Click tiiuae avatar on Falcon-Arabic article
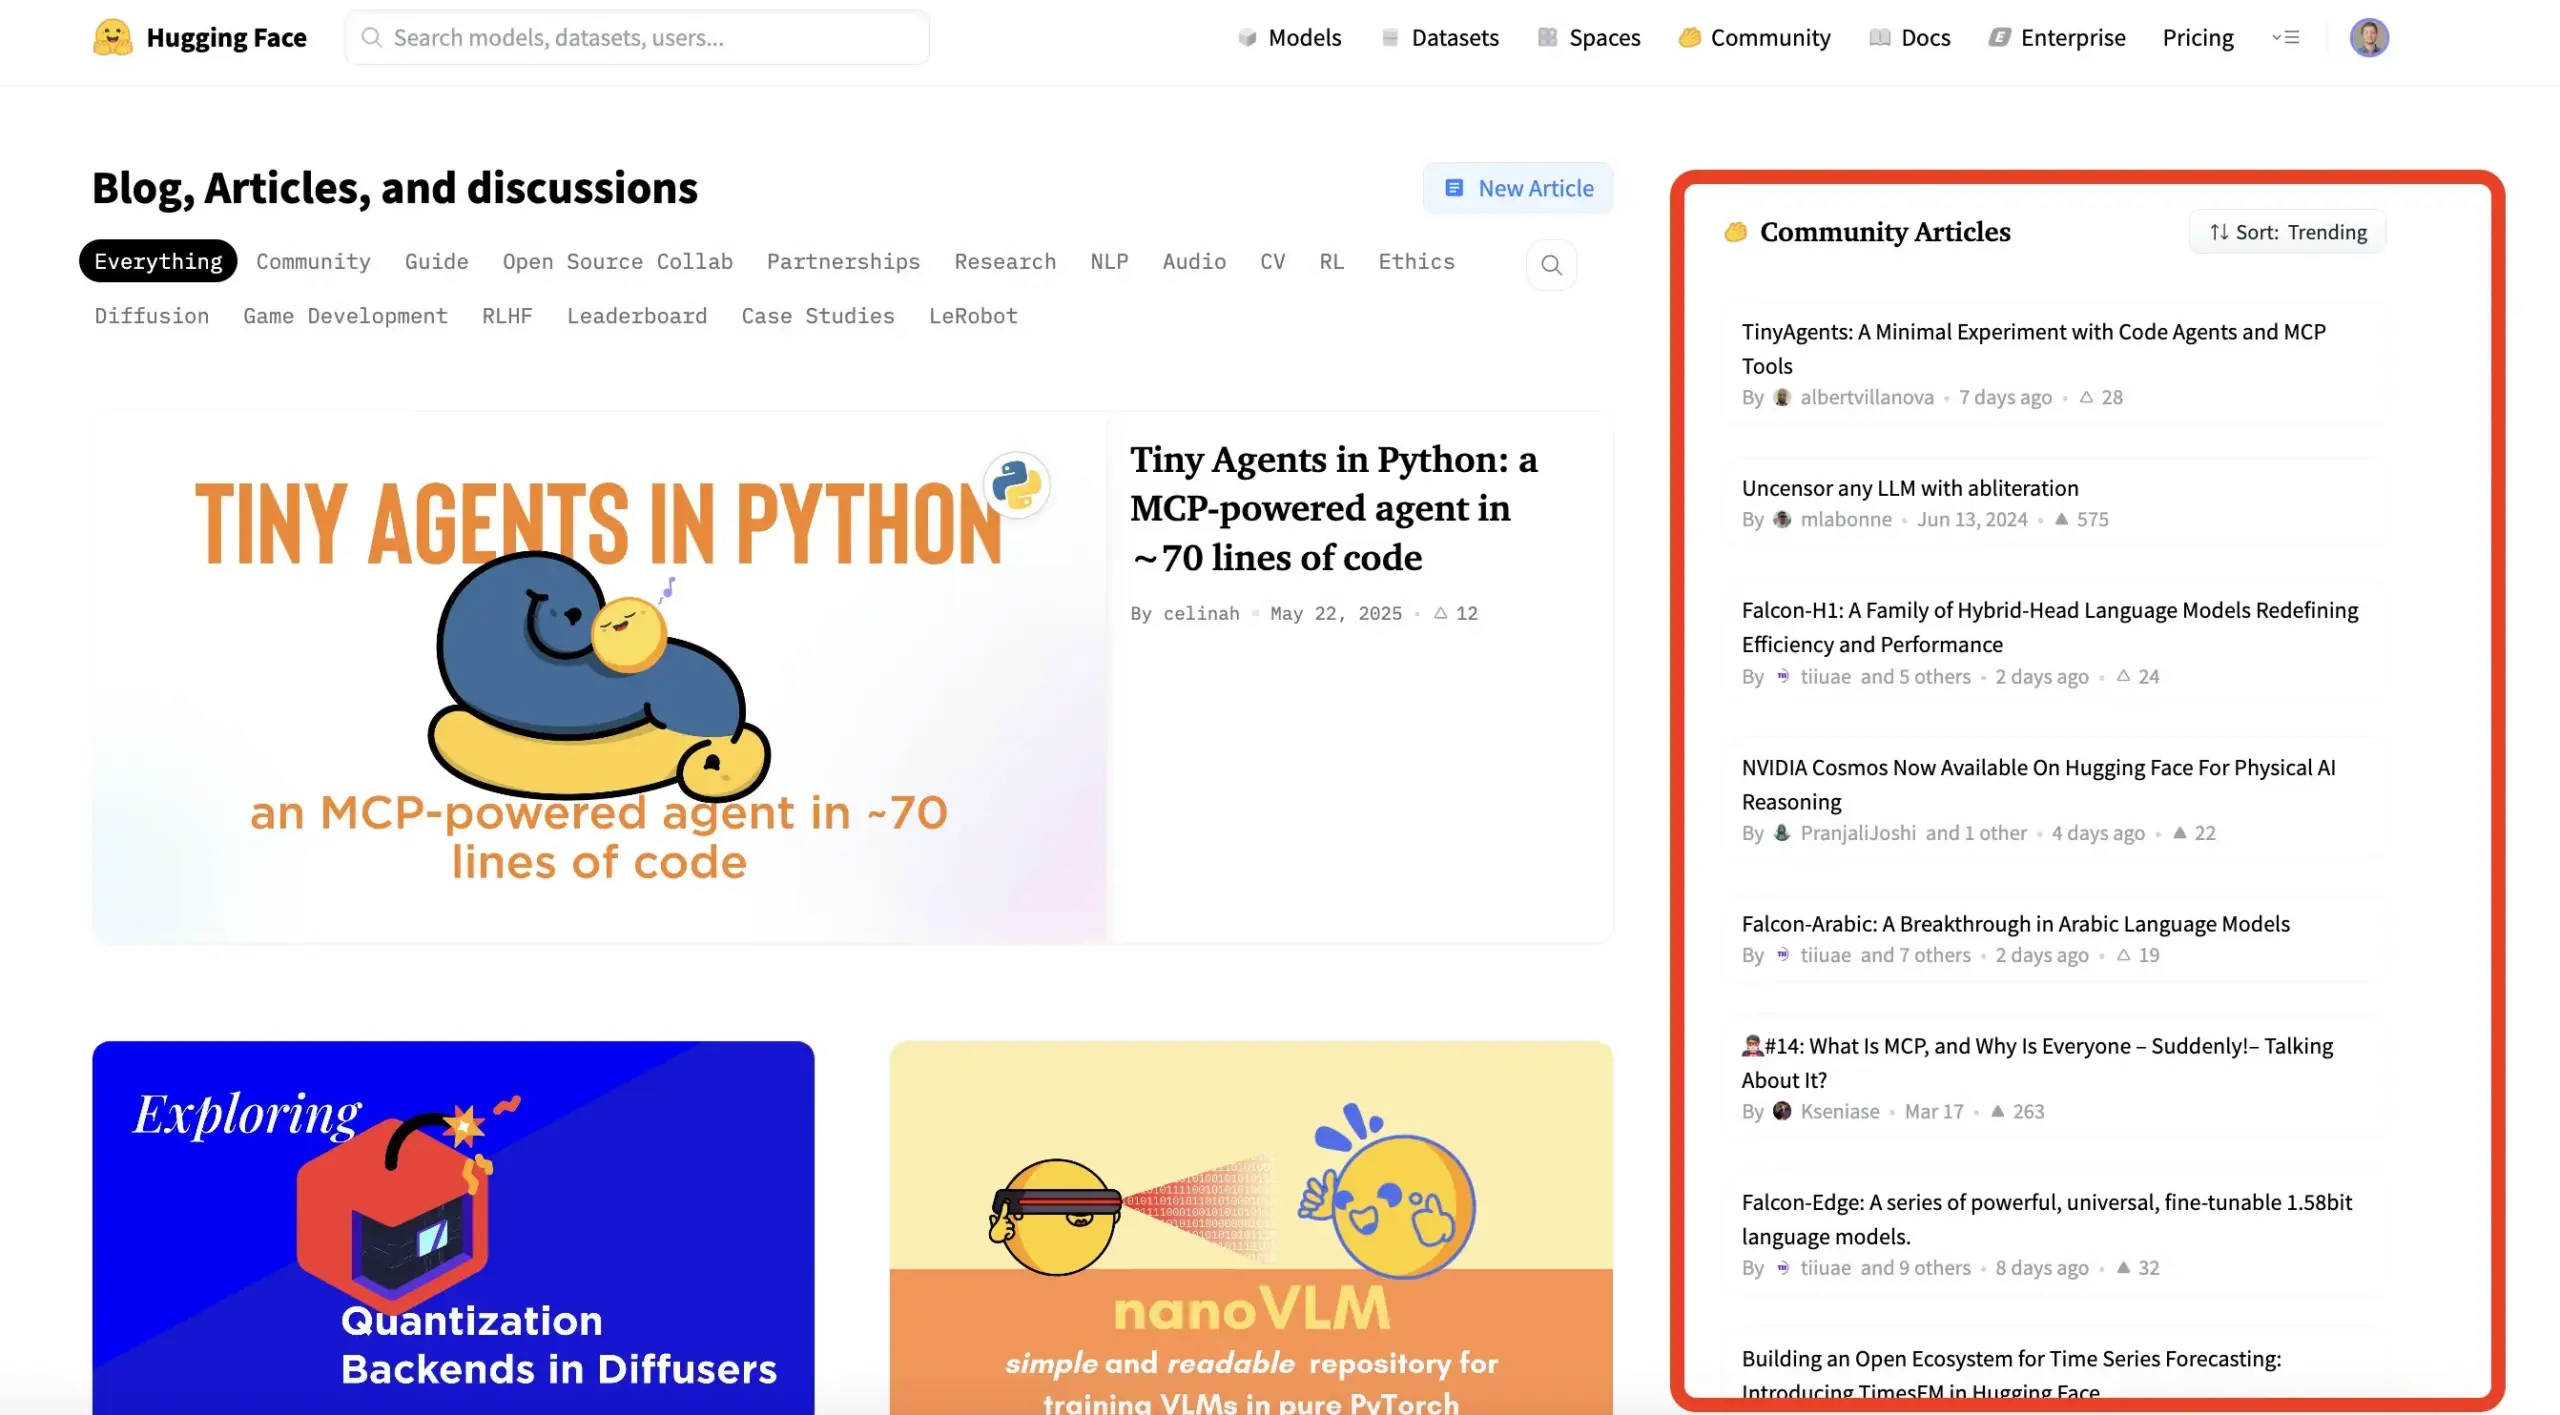 tap(1782, 956)
